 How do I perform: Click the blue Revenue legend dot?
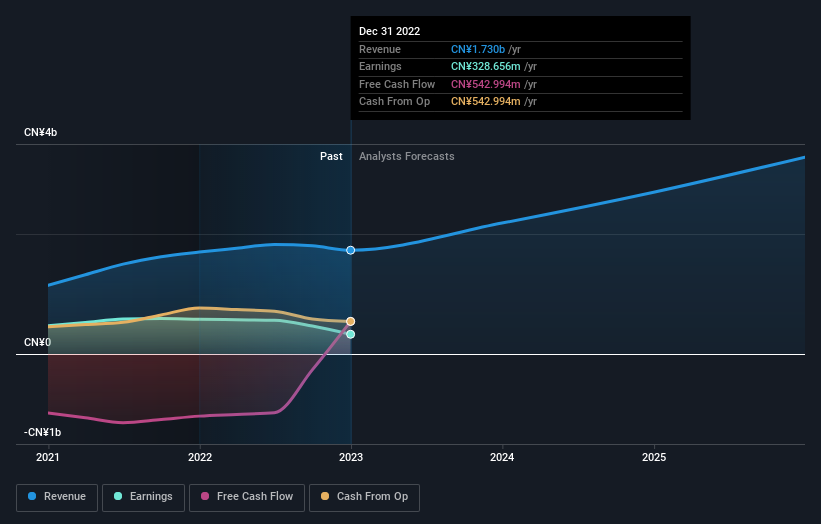pyautogui.click(x=32, y=496)
